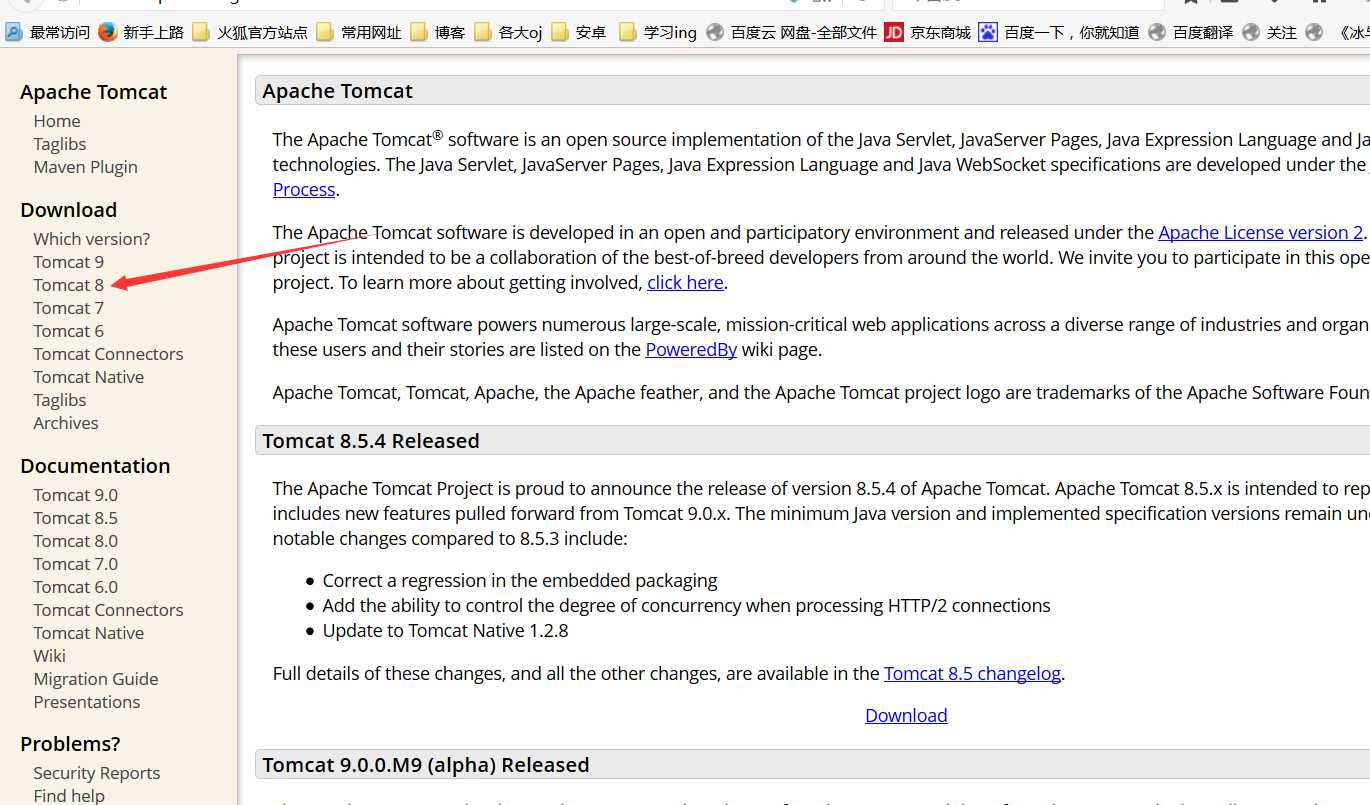Open Security Reports under Problems?
The image size is (1370, 805).
coord(97,773)
